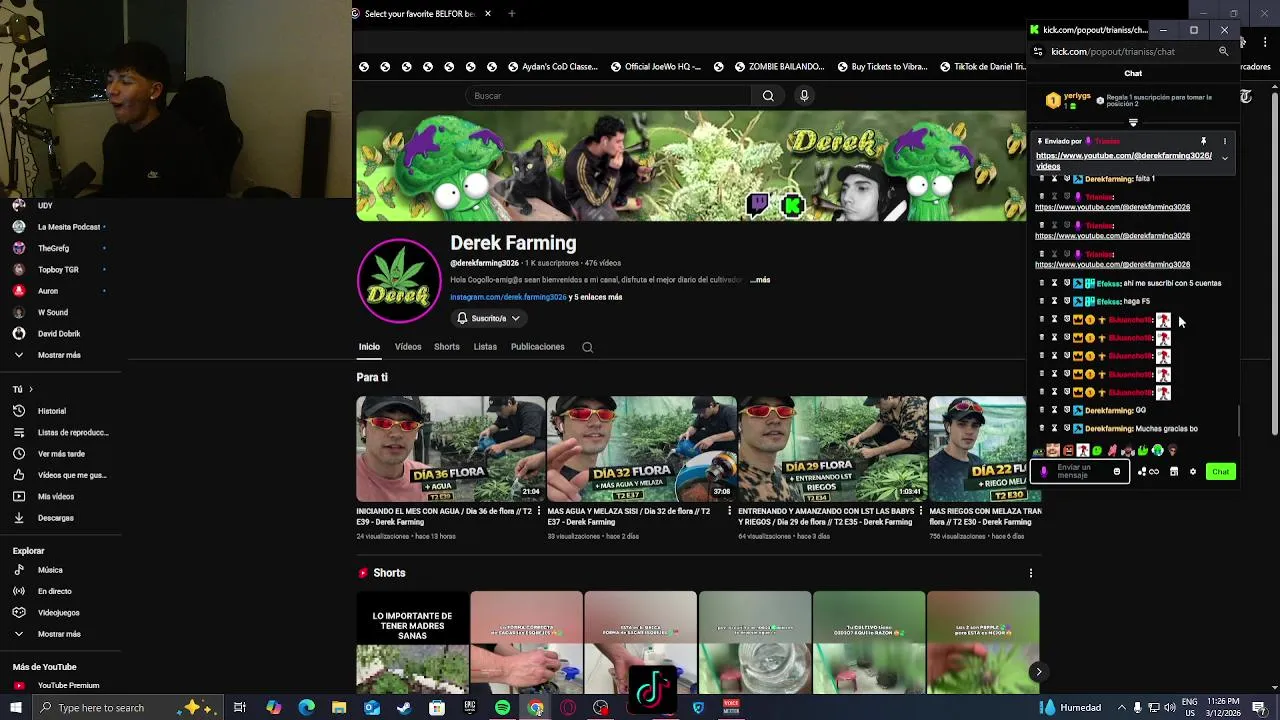Image resolution: width=1280 pixels, height=720 pixels.
Task: Open Derek Farming channel avatar
Action: pos(399,281)
